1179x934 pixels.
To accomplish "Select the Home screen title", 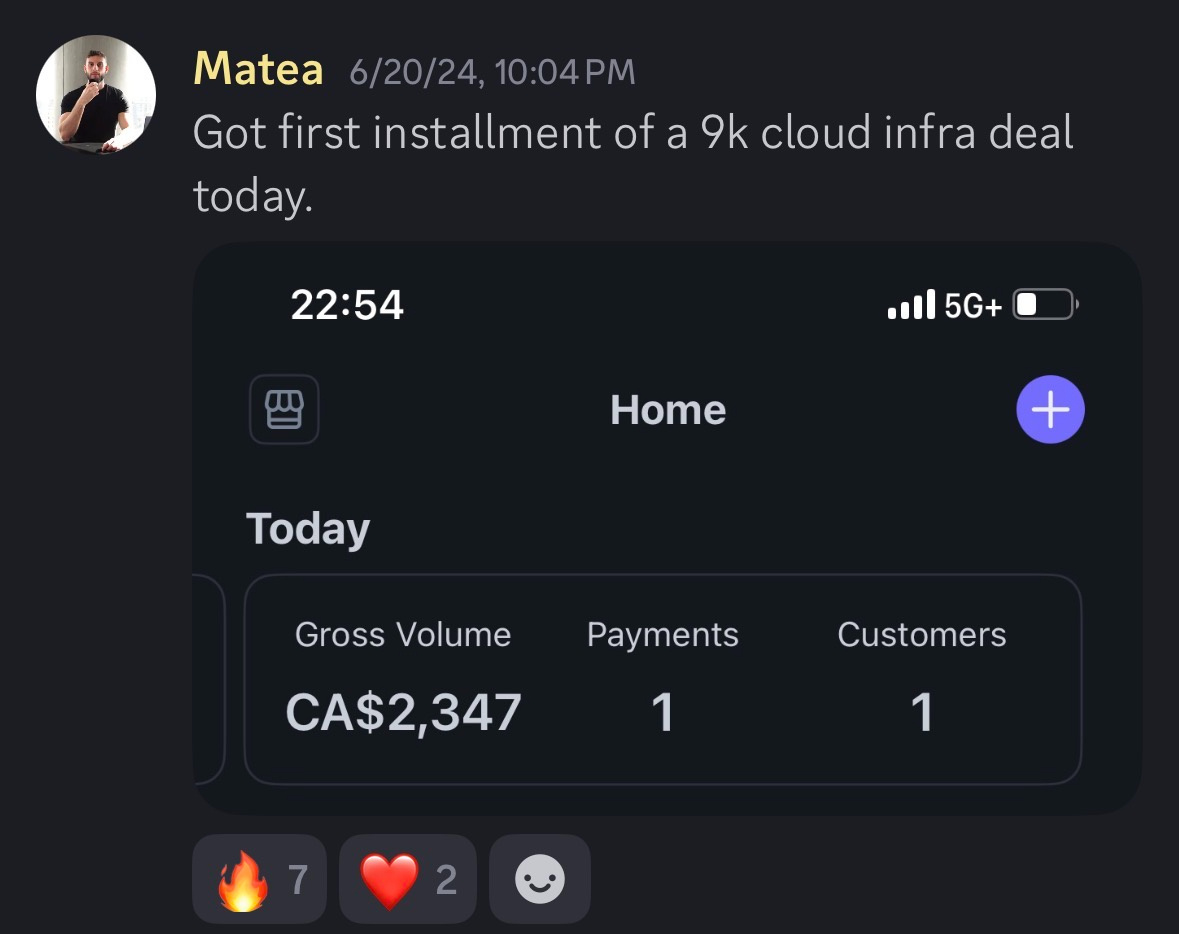I will point(668,410).
